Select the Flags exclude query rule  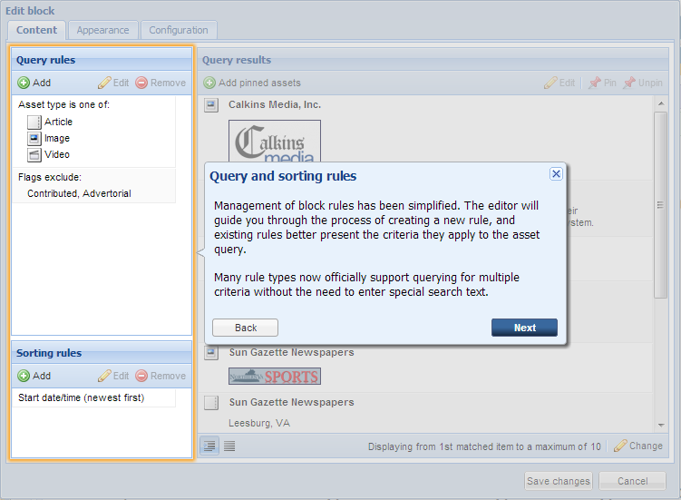click(x=78, y=186)
